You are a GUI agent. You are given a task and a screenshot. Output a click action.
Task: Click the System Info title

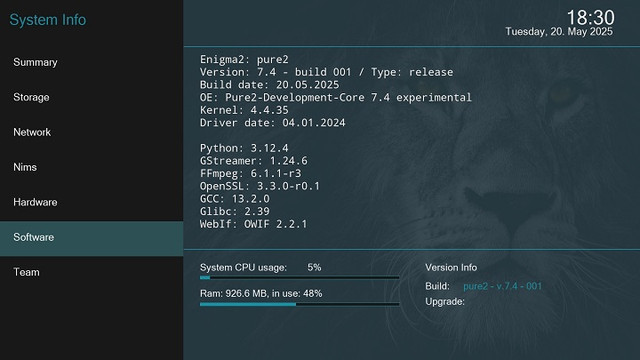tap(48, 20)
